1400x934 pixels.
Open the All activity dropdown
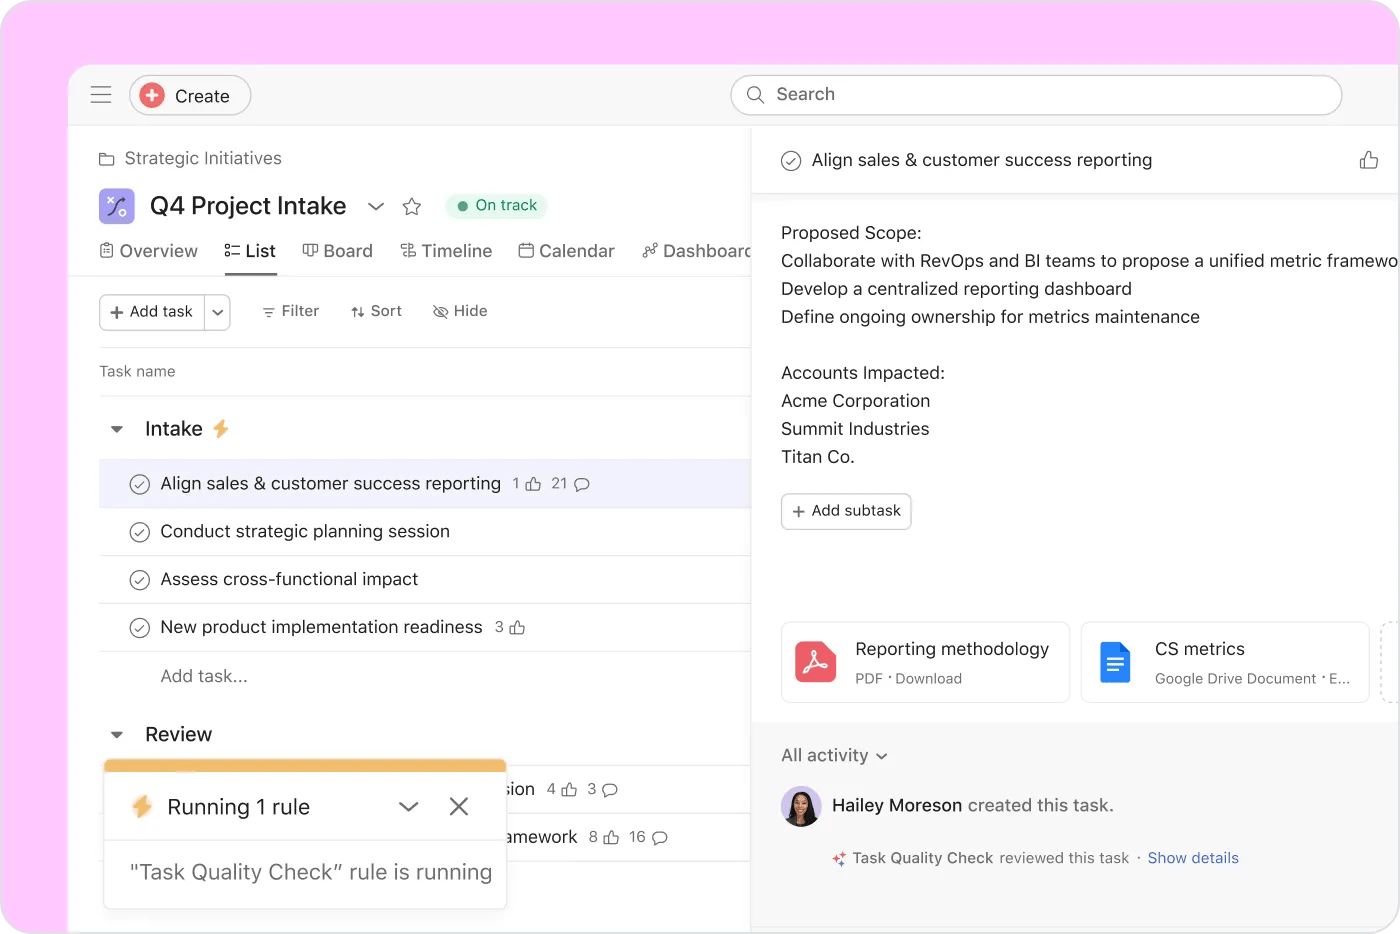[x=834, y=756]
